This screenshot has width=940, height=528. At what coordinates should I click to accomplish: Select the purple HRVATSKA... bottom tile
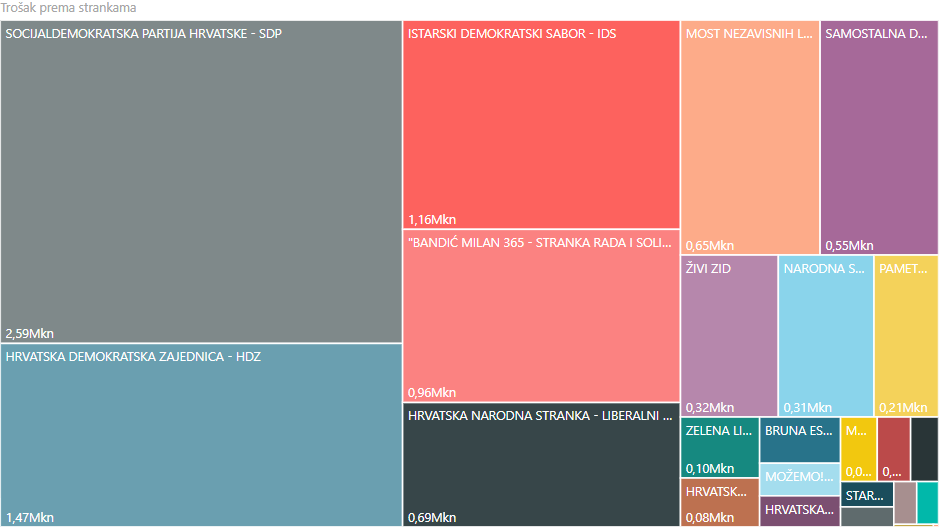click(800, 511)
